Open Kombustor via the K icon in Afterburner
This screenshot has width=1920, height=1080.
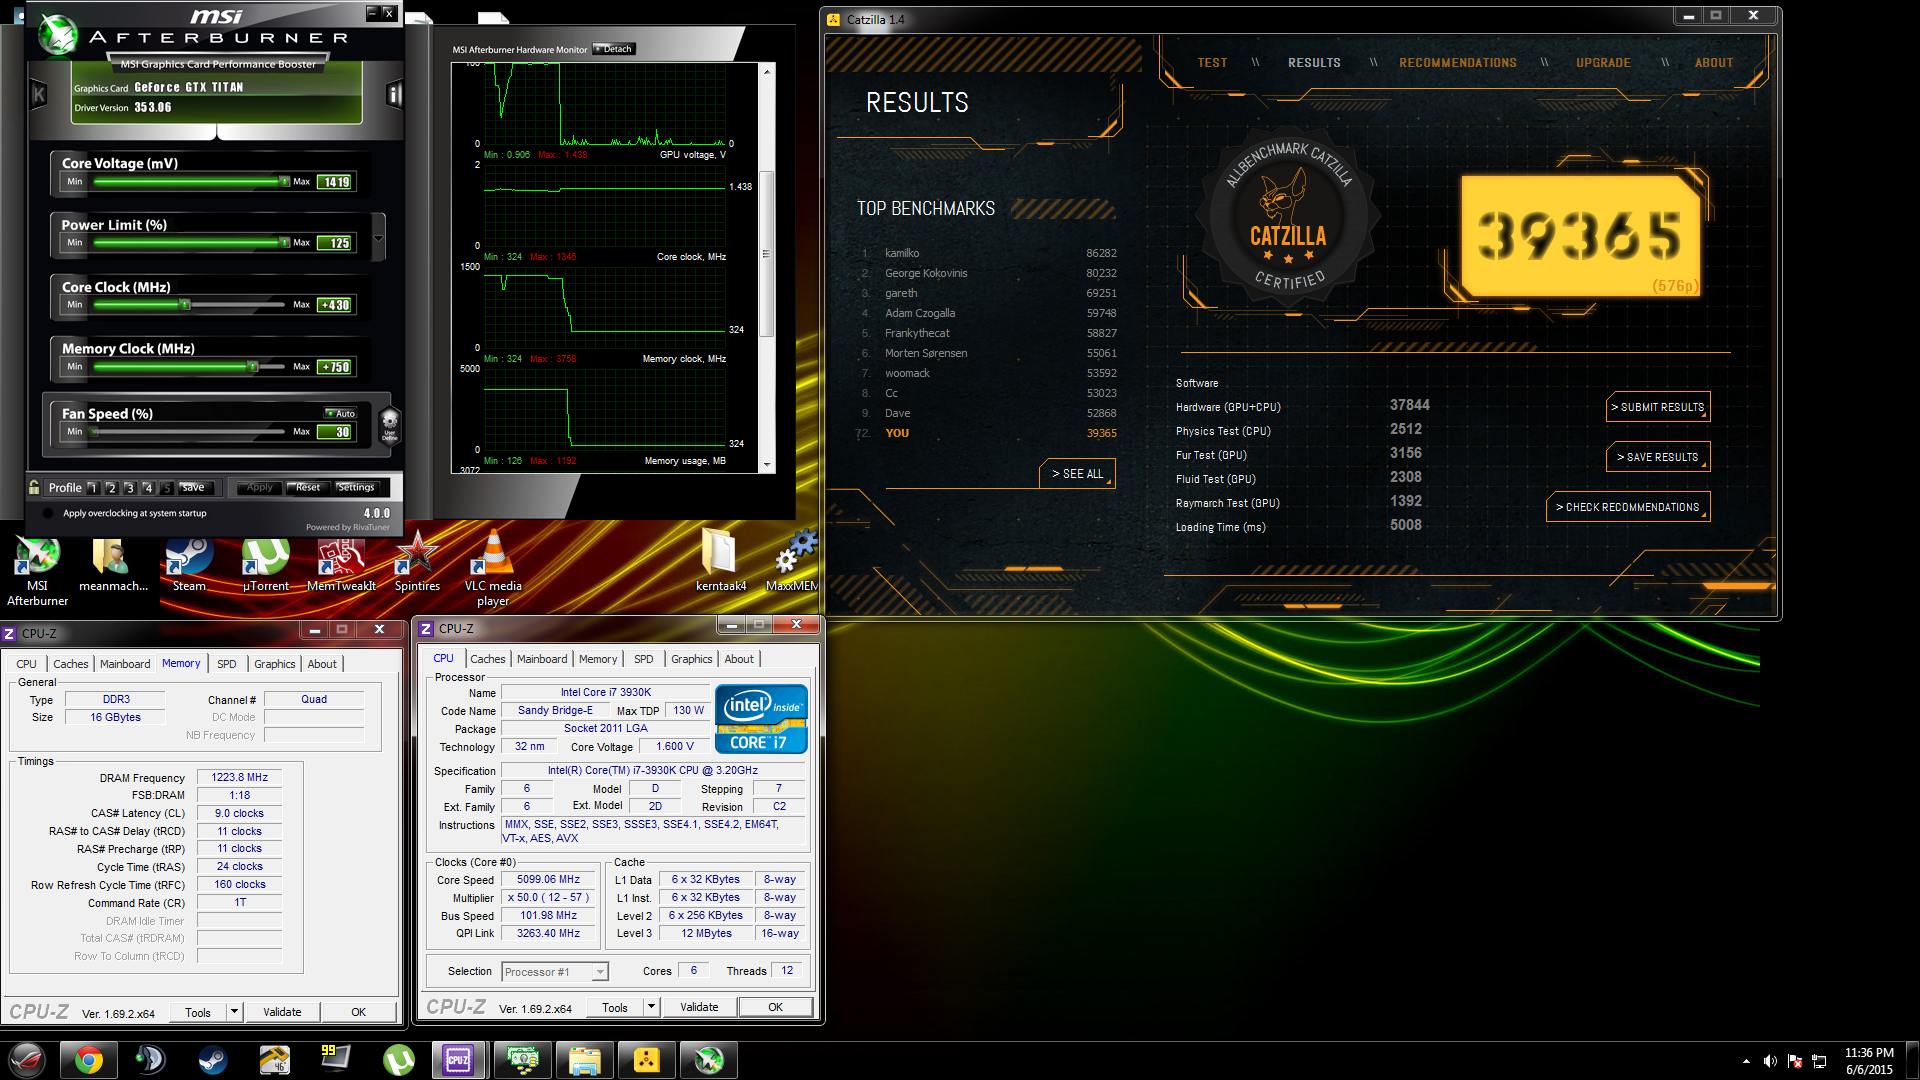click(x=39, y=95)
